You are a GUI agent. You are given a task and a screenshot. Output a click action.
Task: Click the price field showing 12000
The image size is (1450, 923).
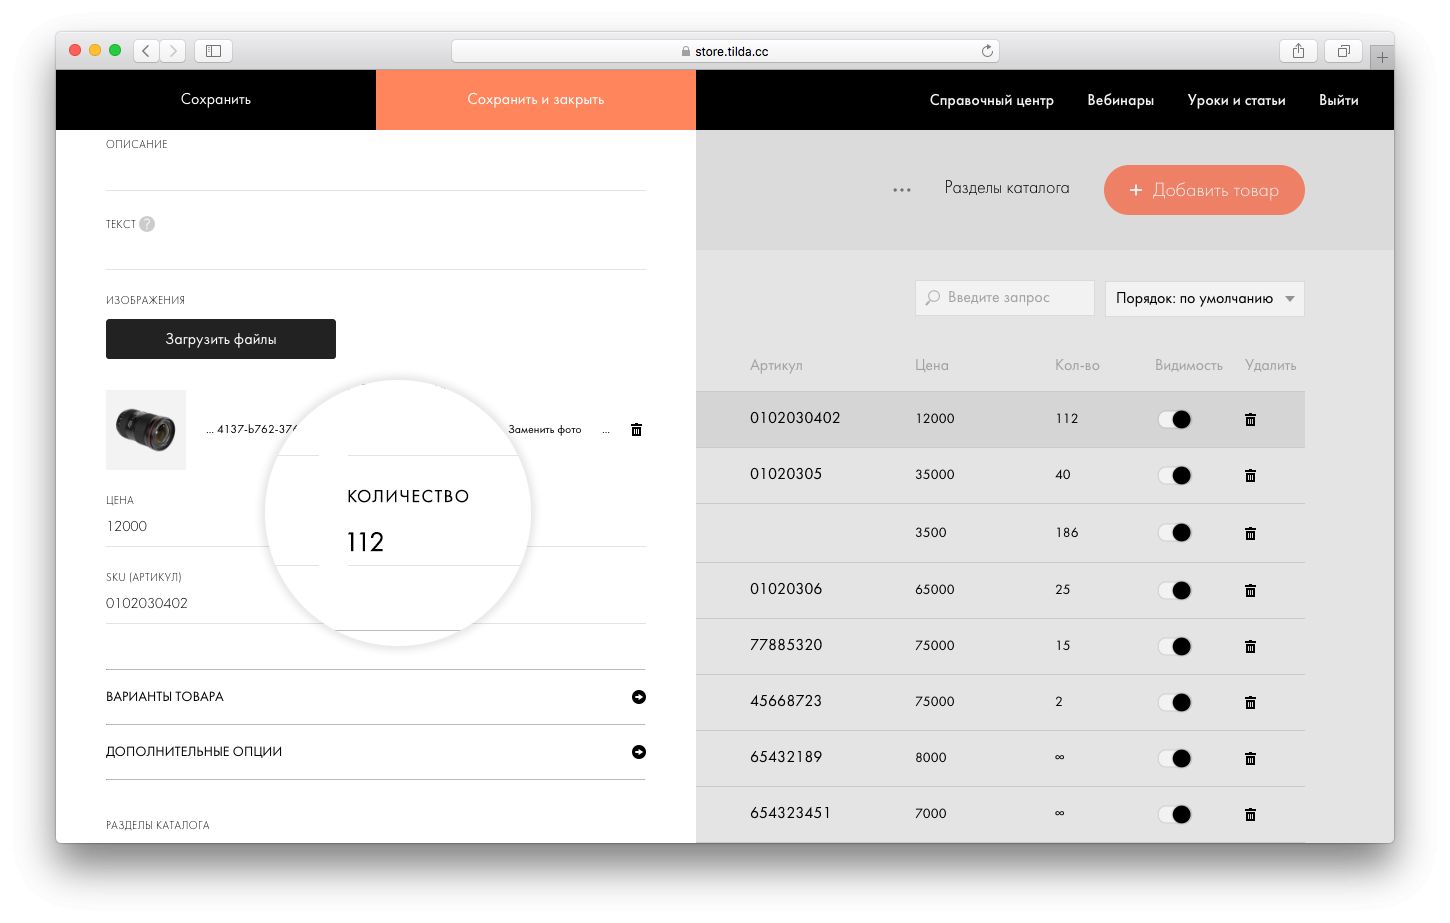pos(185,527)
